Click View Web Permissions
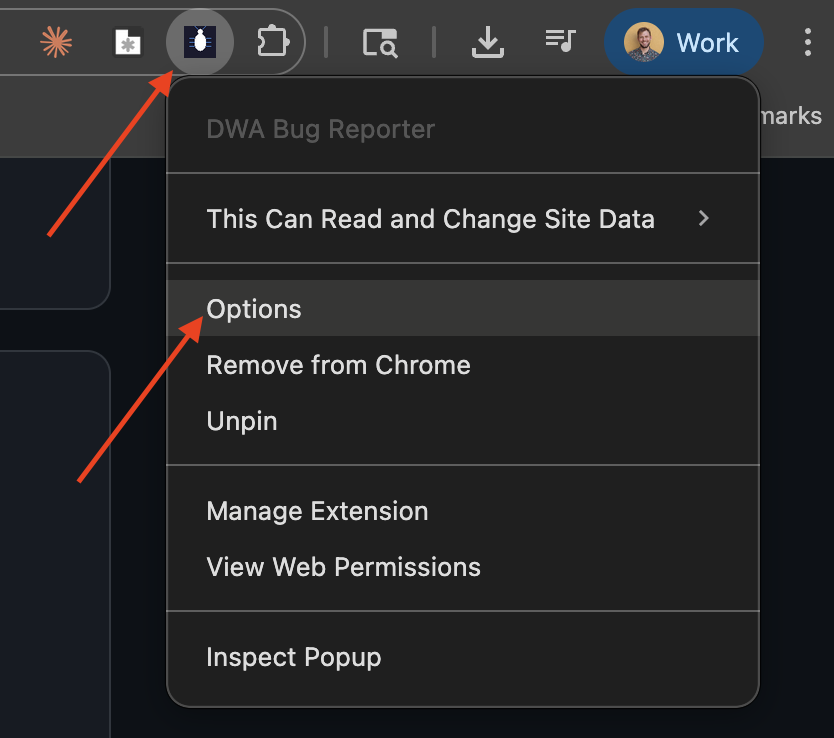Screen dimensions: 834x738 [343, 566]
